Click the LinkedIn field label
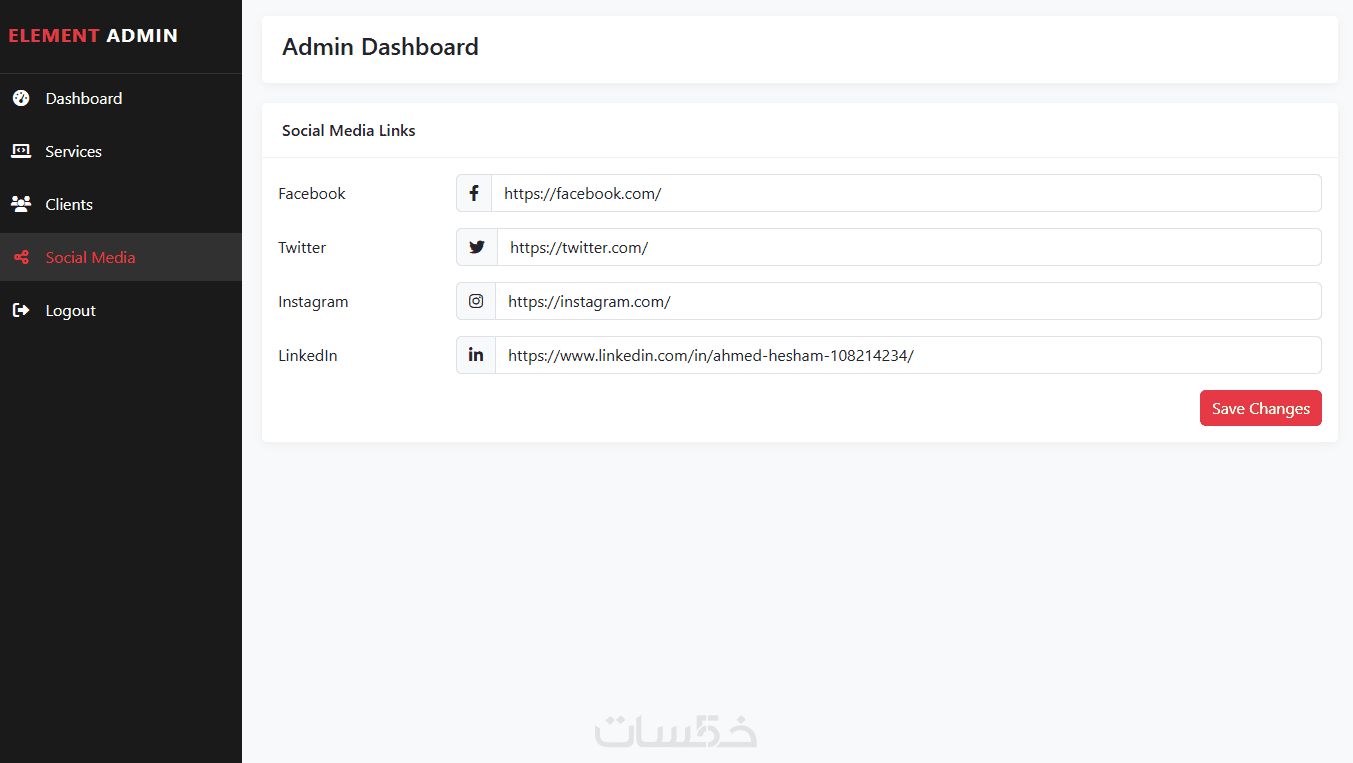This screenshot has height=763, width=1353. (x=308, y=355)
